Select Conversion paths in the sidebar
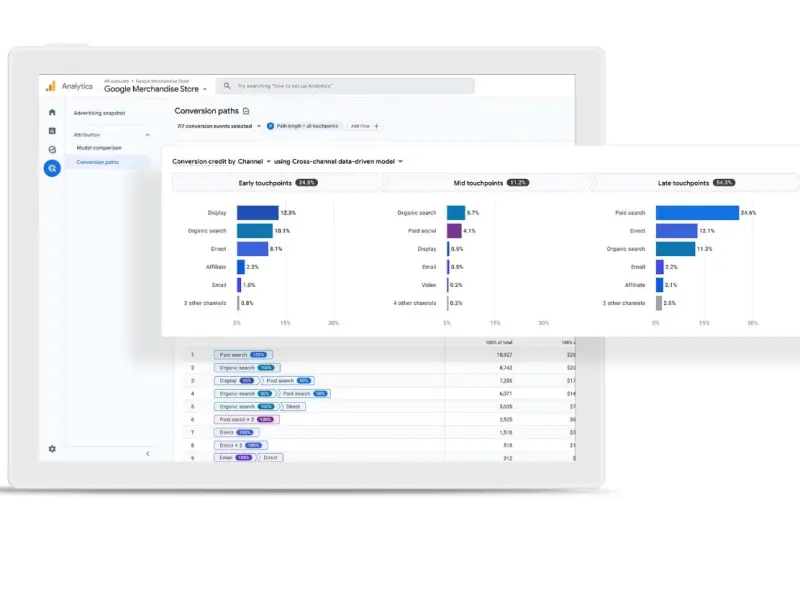Viewport: 800px width, 600px height. pos(98,161)
